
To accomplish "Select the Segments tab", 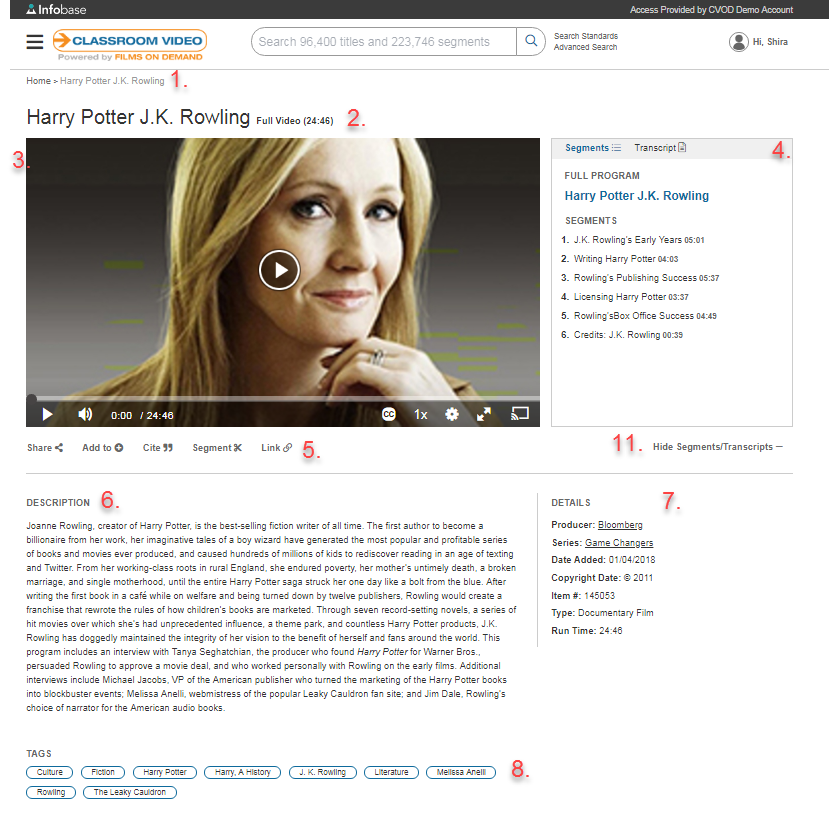I will [x=592, y=148].
